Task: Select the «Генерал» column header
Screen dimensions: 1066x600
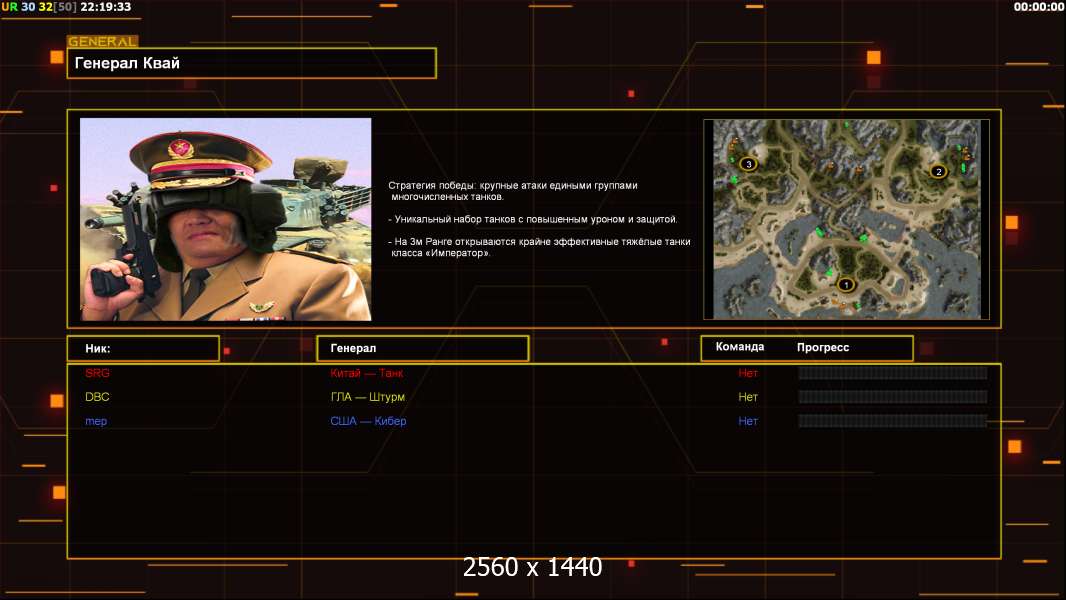Action: 423,349
